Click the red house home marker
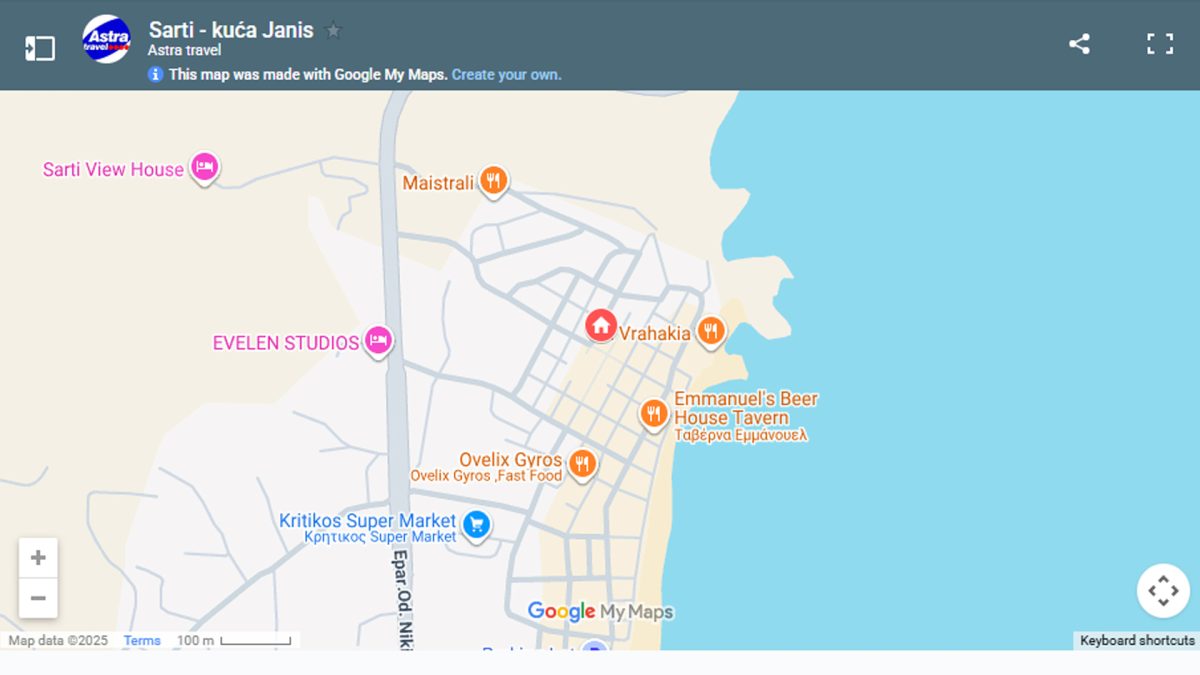The image size is (1200, 675). [600, 324]
